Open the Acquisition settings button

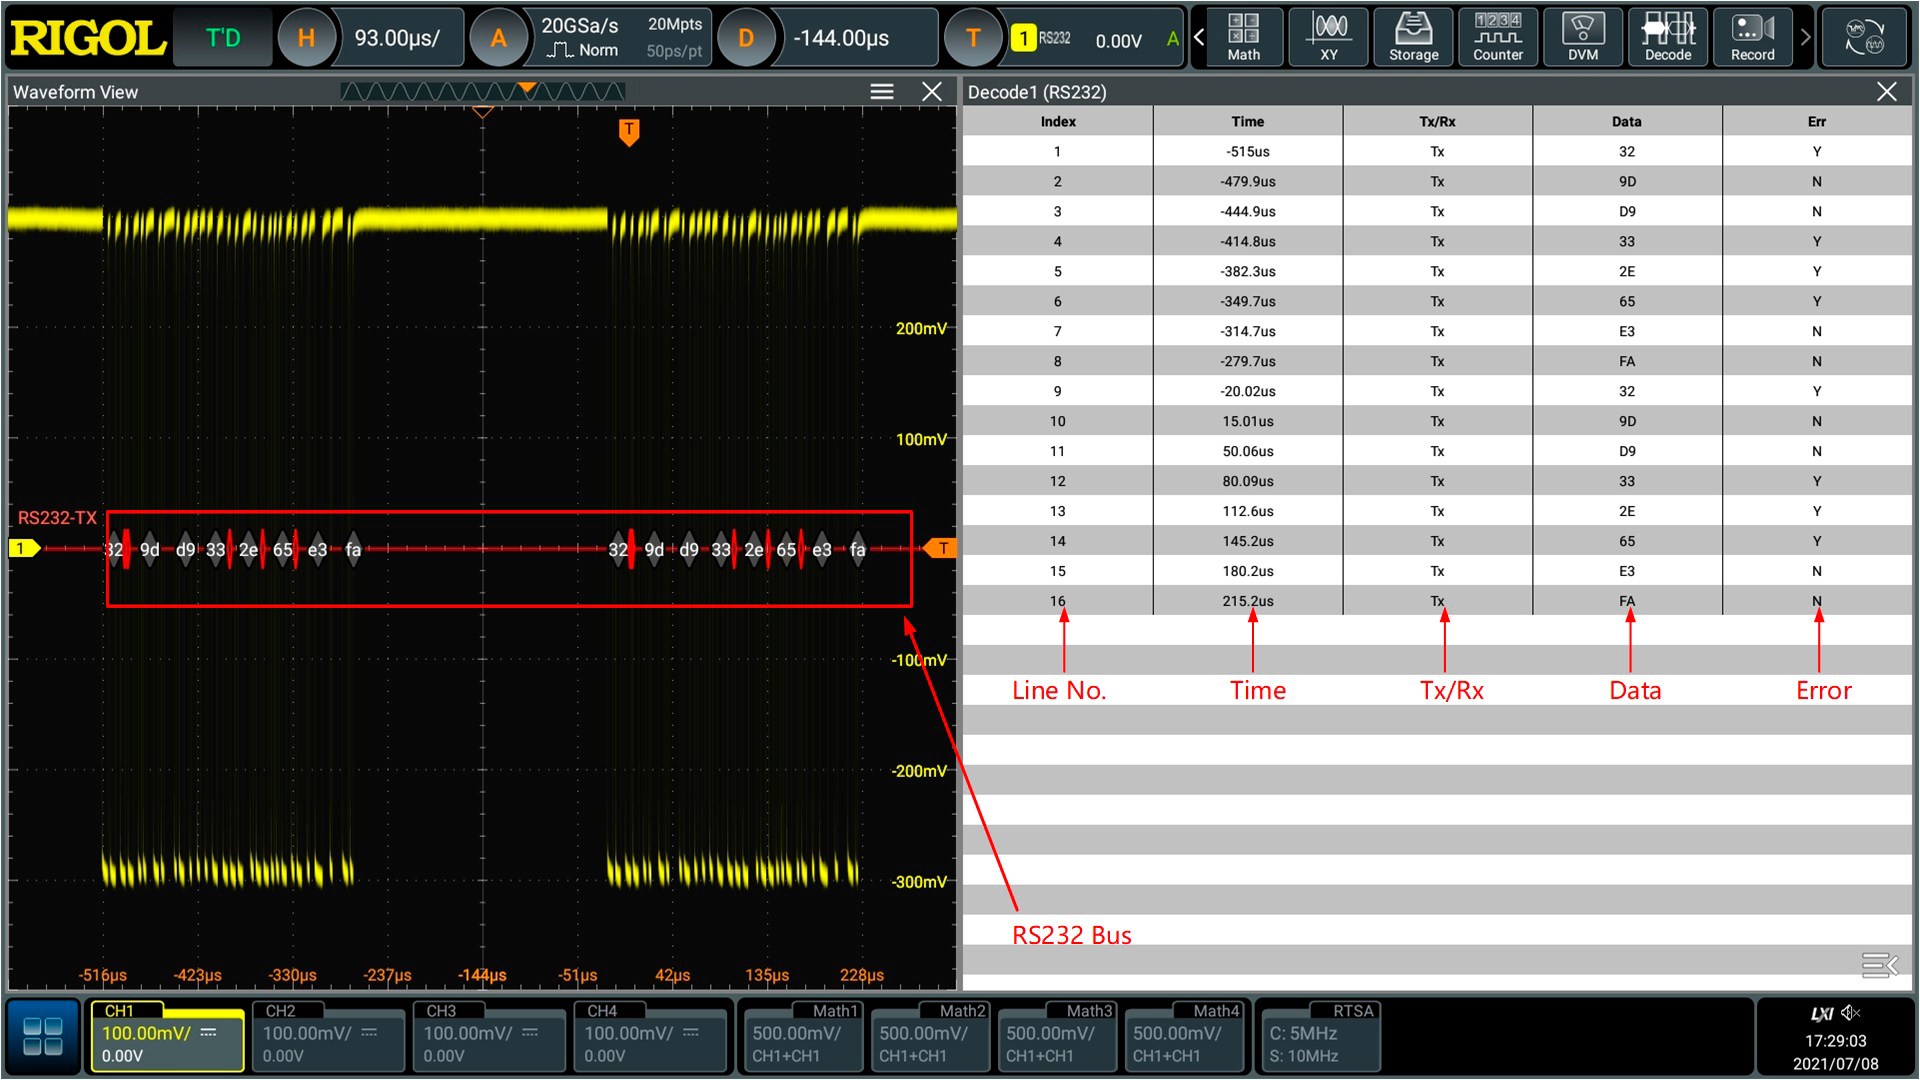click(498, 38)
